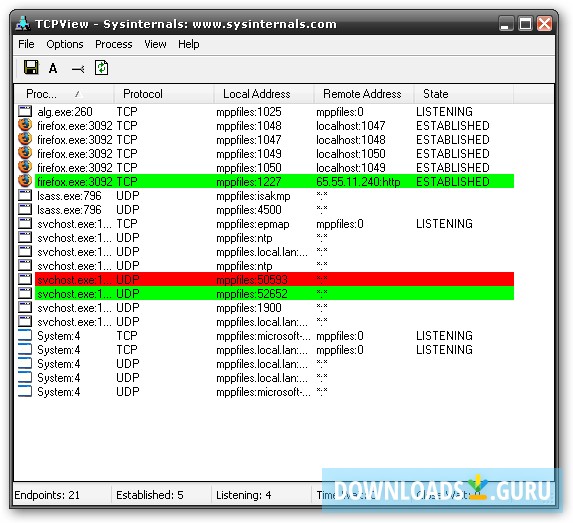Click svchost icon in mppfiles:1900 row

coord(25,307)
